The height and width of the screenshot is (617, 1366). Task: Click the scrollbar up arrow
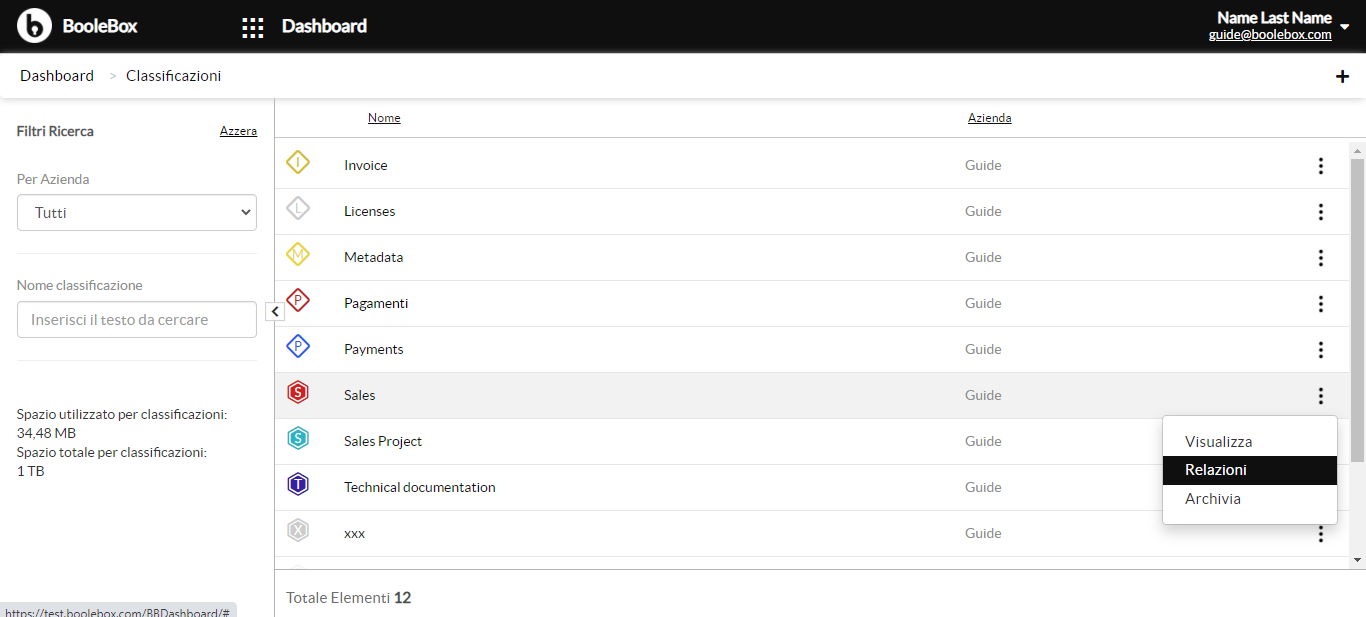(x=1357, y=151)
